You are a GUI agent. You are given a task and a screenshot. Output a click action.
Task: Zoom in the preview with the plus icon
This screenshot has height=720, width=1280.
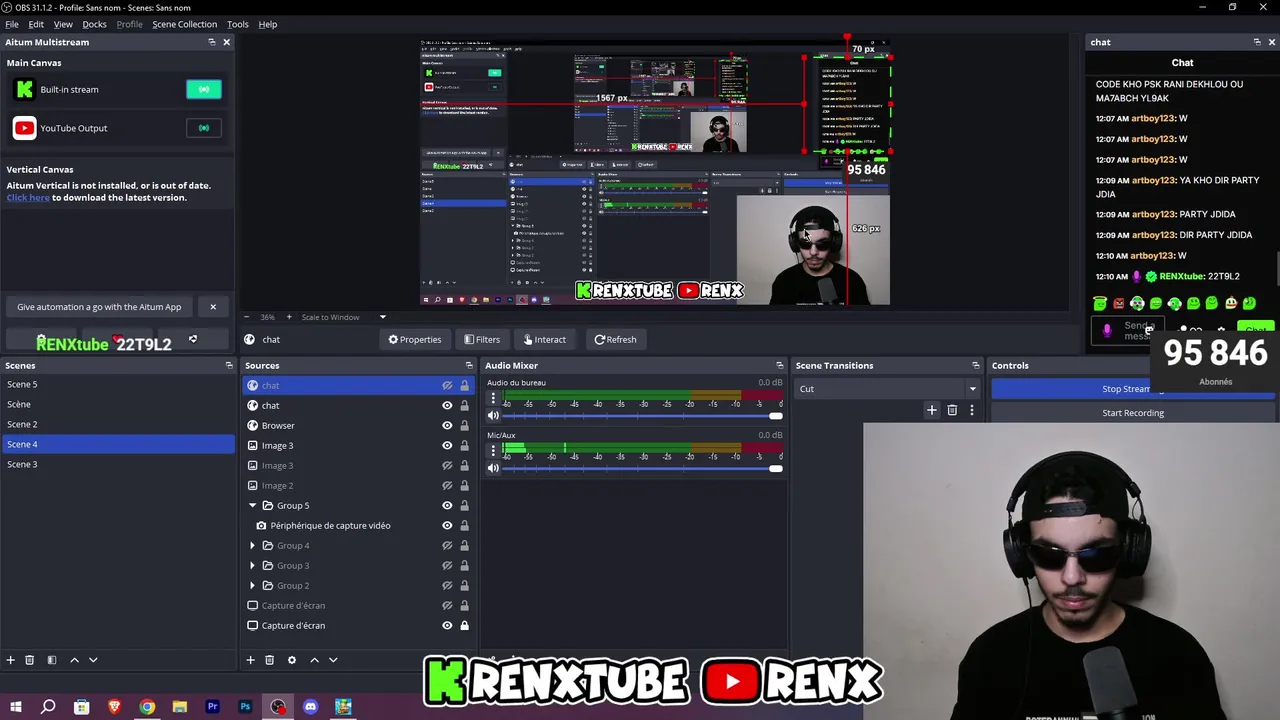point(289,317)
